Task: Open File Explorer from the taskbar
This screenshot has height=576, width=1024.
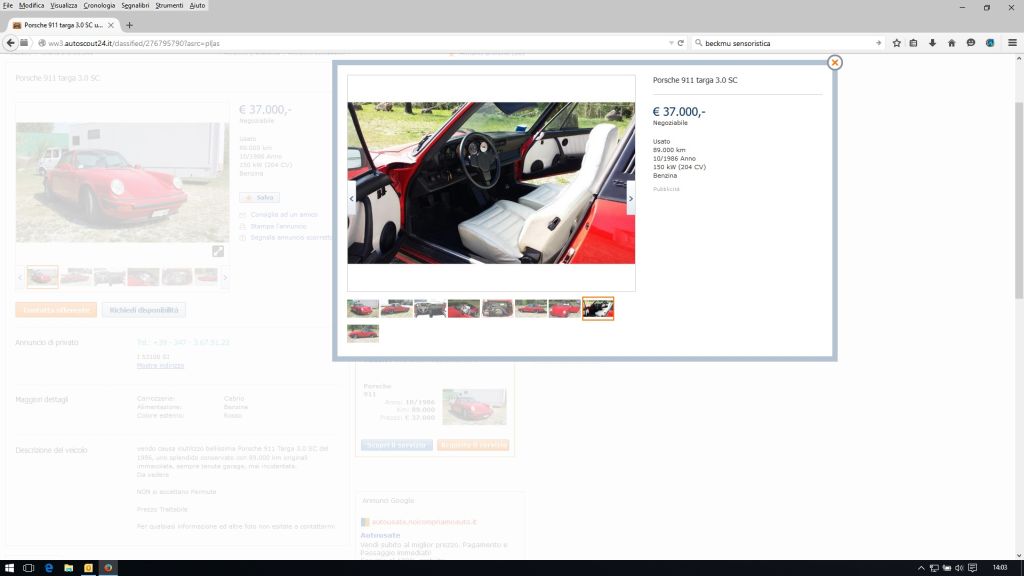Action: pos(69,568)
